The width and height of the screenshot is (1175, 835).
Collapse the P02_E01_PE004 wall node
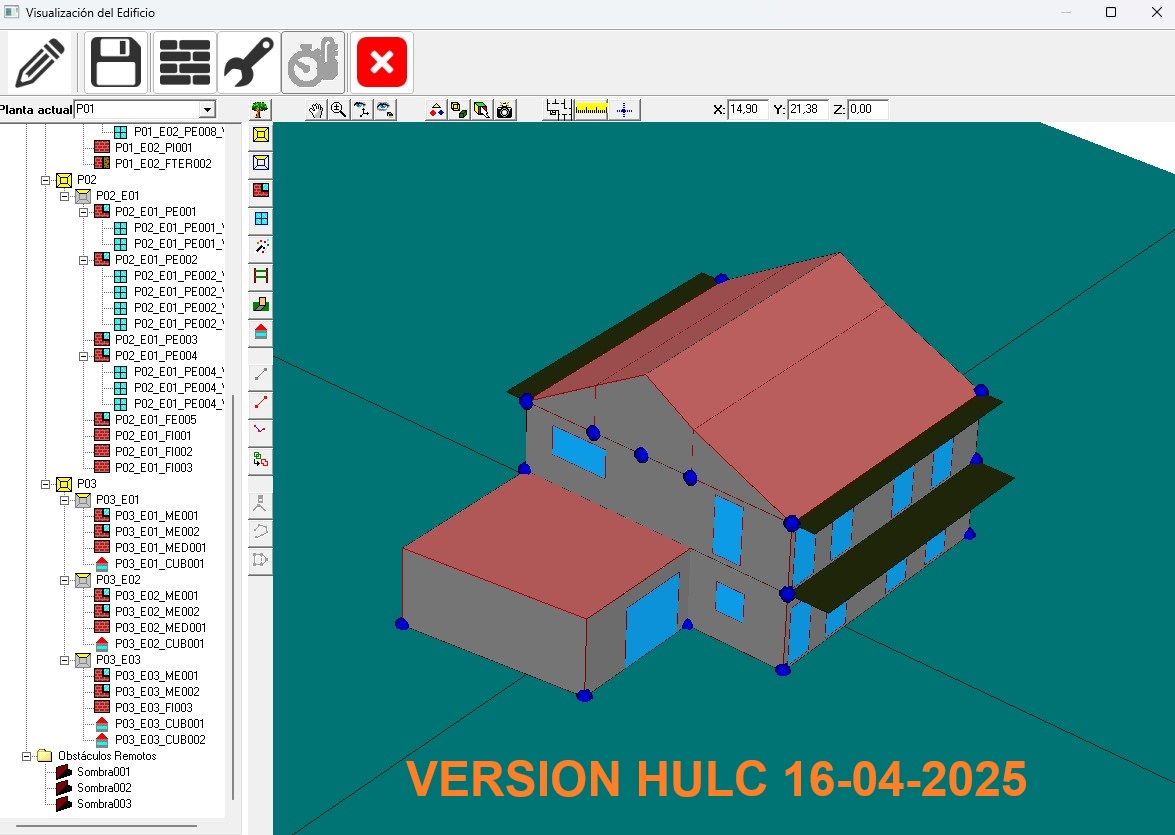(84, 356)
